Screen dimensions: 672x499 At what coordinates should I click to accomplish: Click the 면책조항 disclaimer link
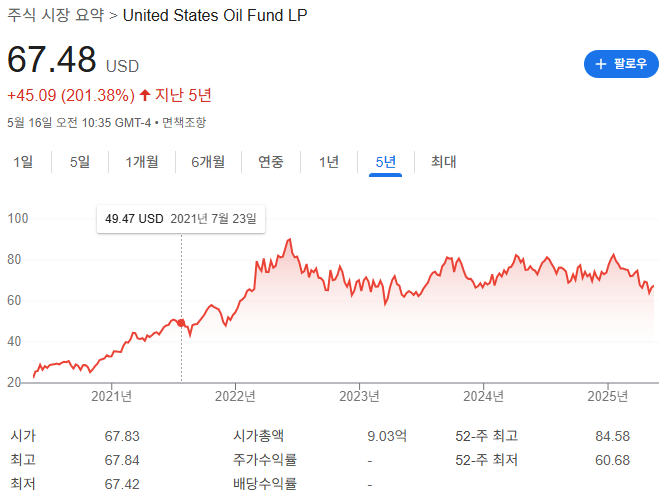(x=184, y=123)
